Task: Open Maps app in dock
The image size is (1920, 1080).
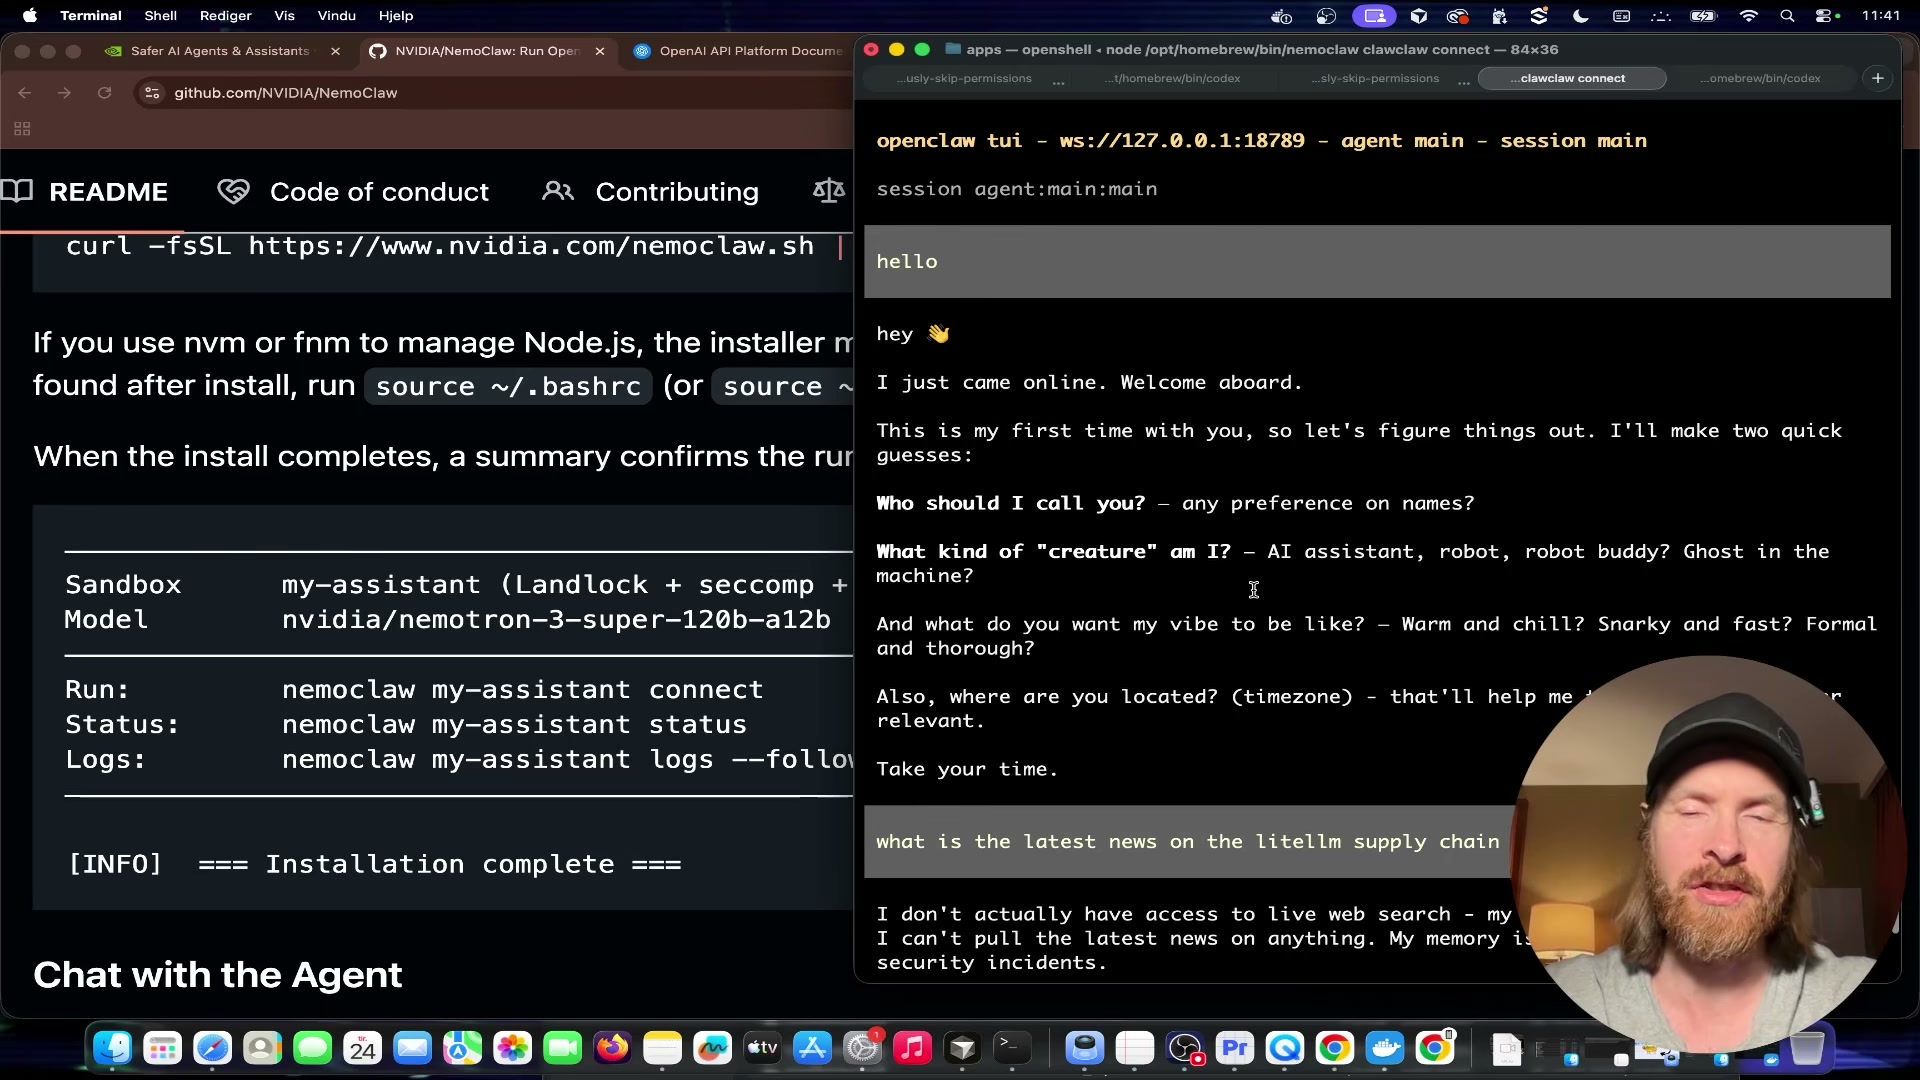Action: point(462,1048)
